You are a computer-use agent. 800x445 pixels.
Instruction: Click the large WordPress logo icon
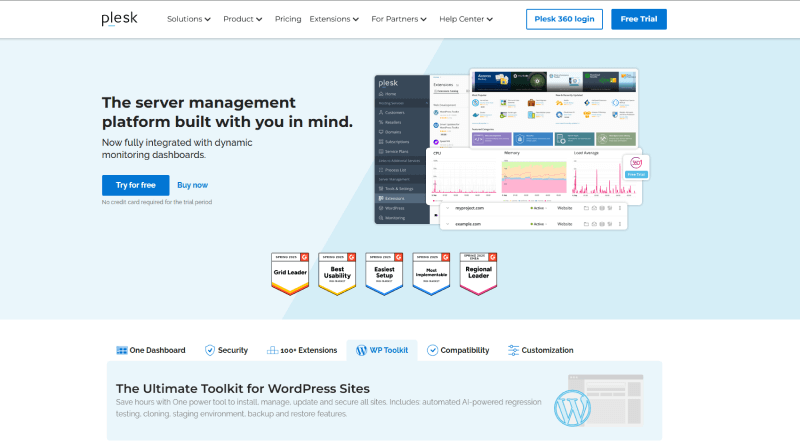point(576,408)
